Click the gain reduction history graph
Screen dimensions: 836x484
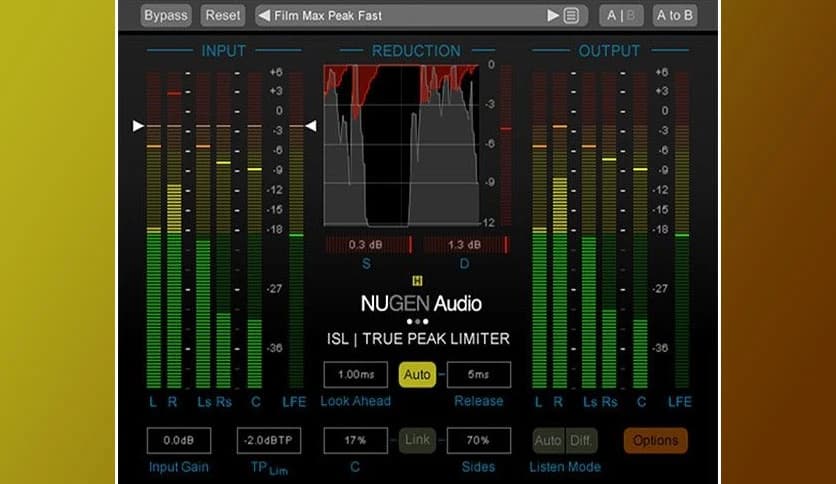coord(401,145)
